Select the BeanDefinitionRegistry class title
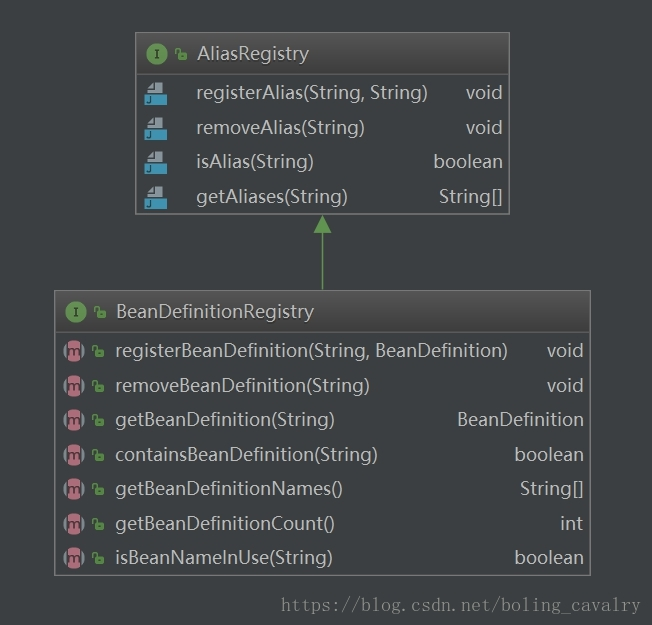Viewport: 652px width, 625px height. (x=215, y=312)
